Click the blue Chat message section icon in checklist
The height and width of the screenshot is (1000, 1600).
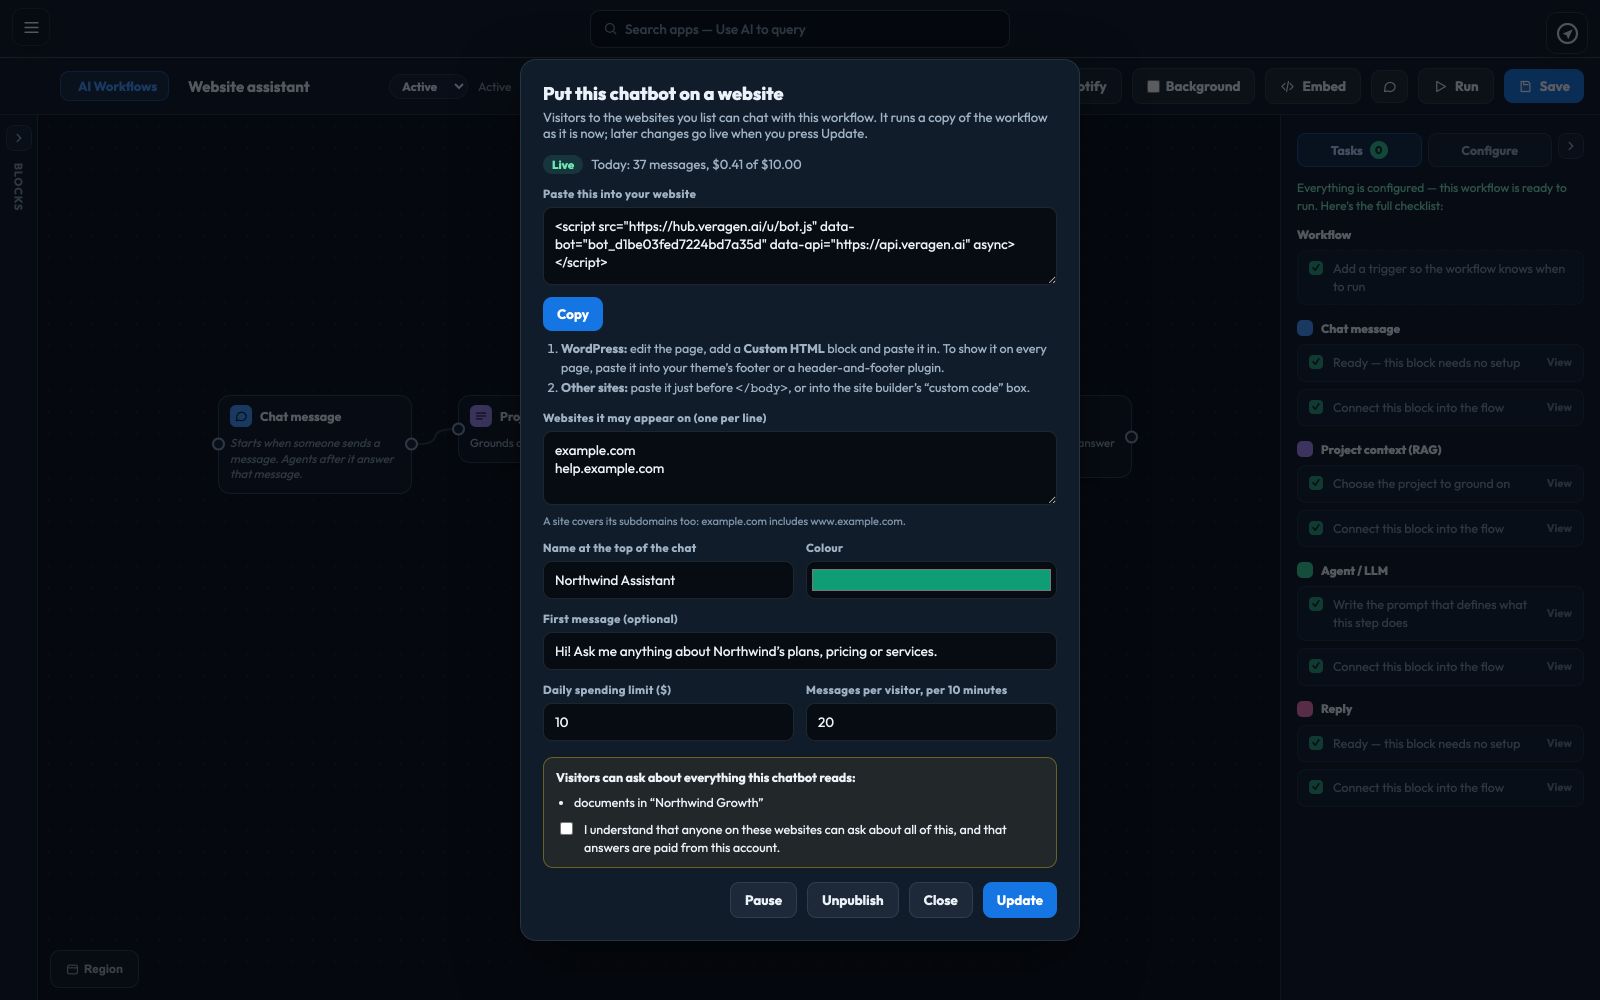click(1305, 328)
